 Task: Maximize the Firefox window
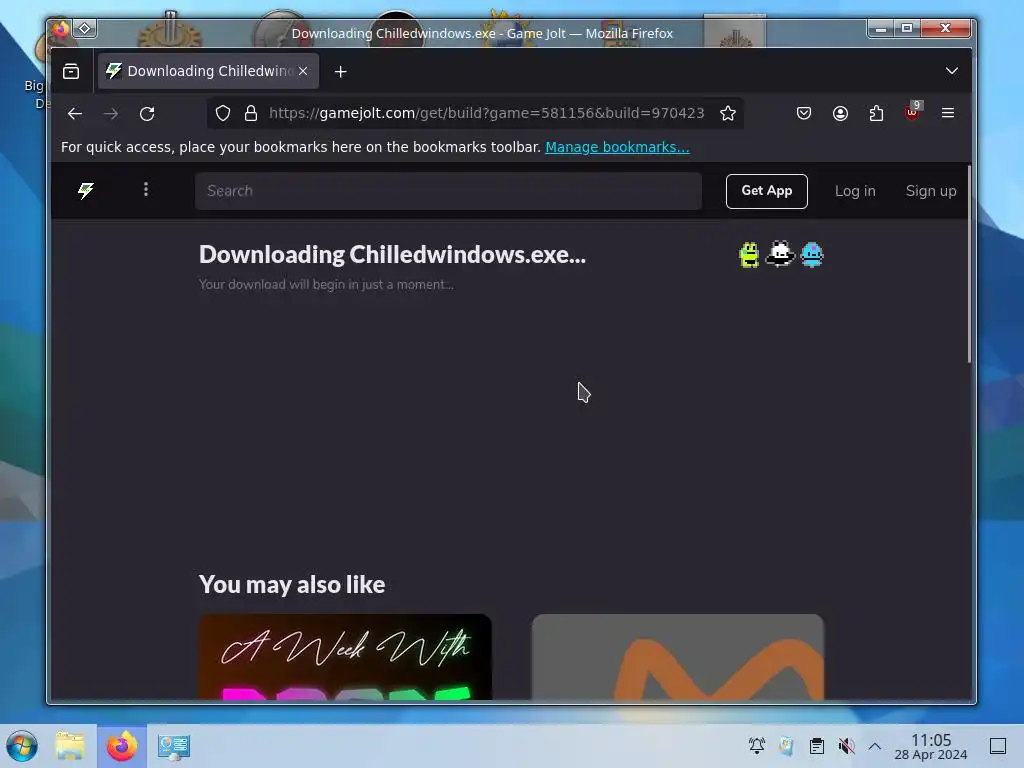coord(906,28)
